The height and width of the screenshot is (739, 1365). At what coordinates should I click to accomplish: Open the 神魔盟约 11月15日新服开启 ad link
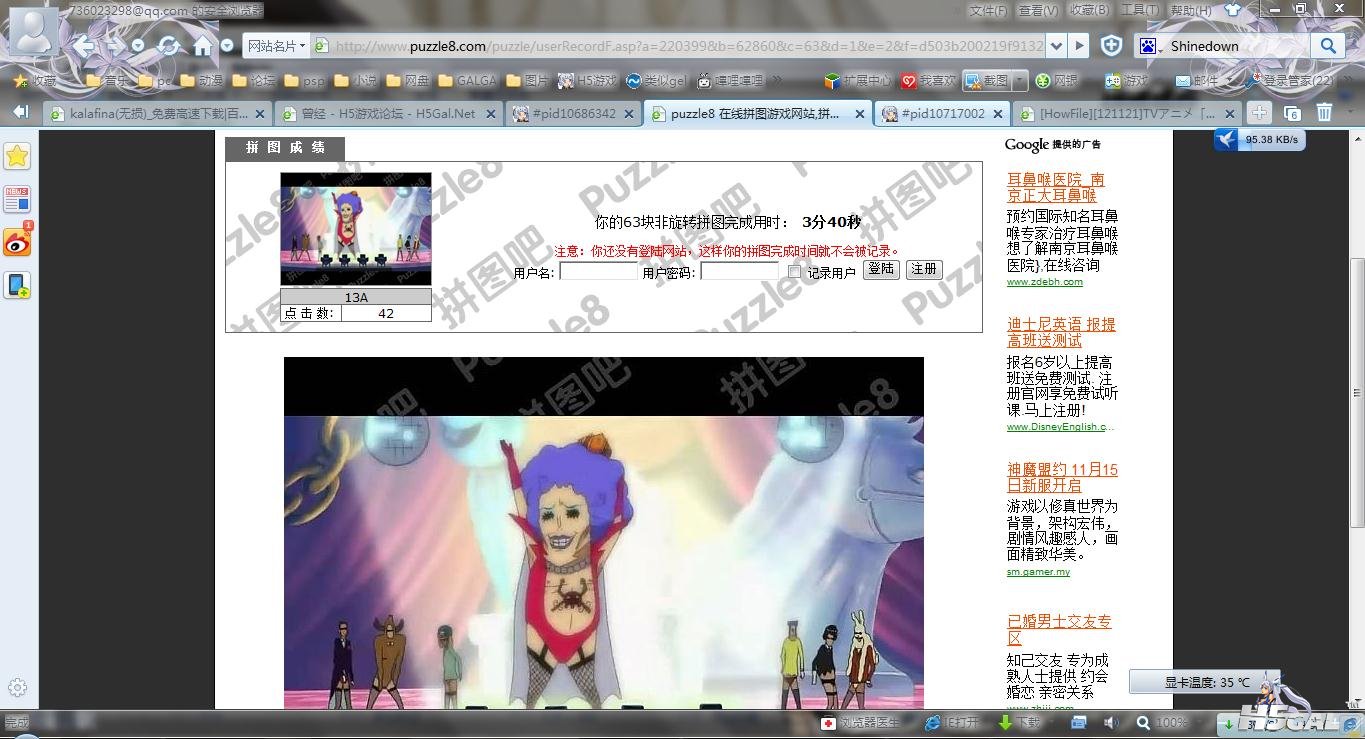pos(1062,477)
